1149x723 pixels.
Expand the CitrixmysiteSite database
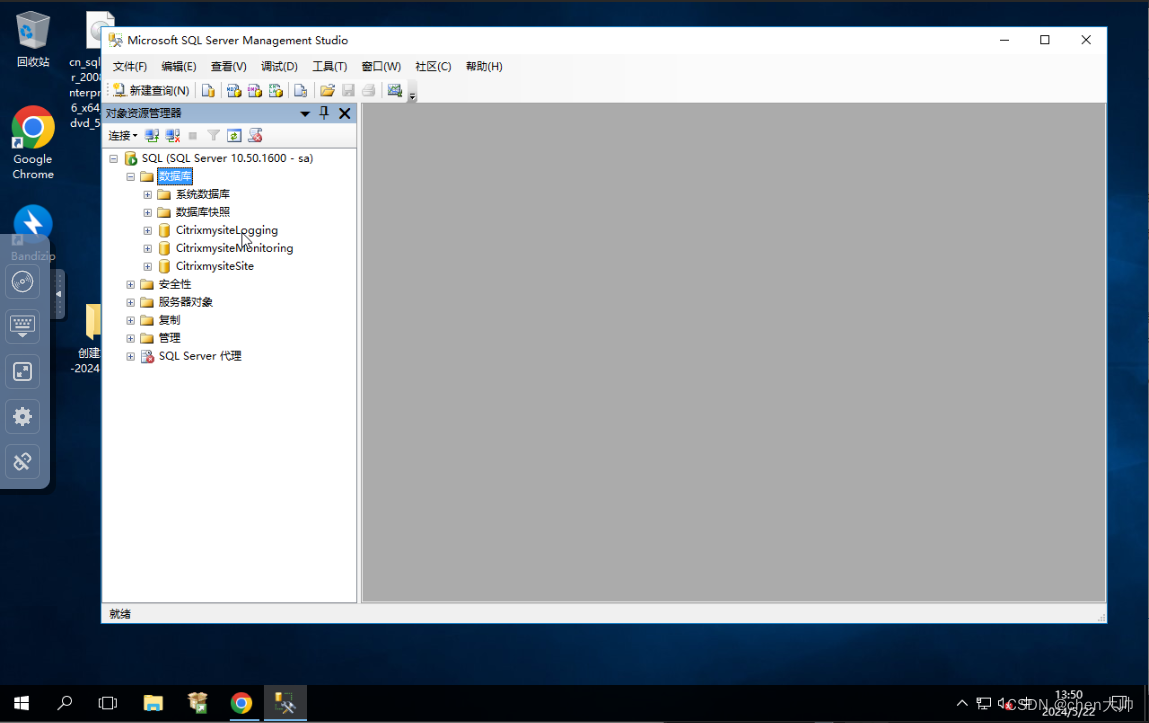click(x=147, y=266)
